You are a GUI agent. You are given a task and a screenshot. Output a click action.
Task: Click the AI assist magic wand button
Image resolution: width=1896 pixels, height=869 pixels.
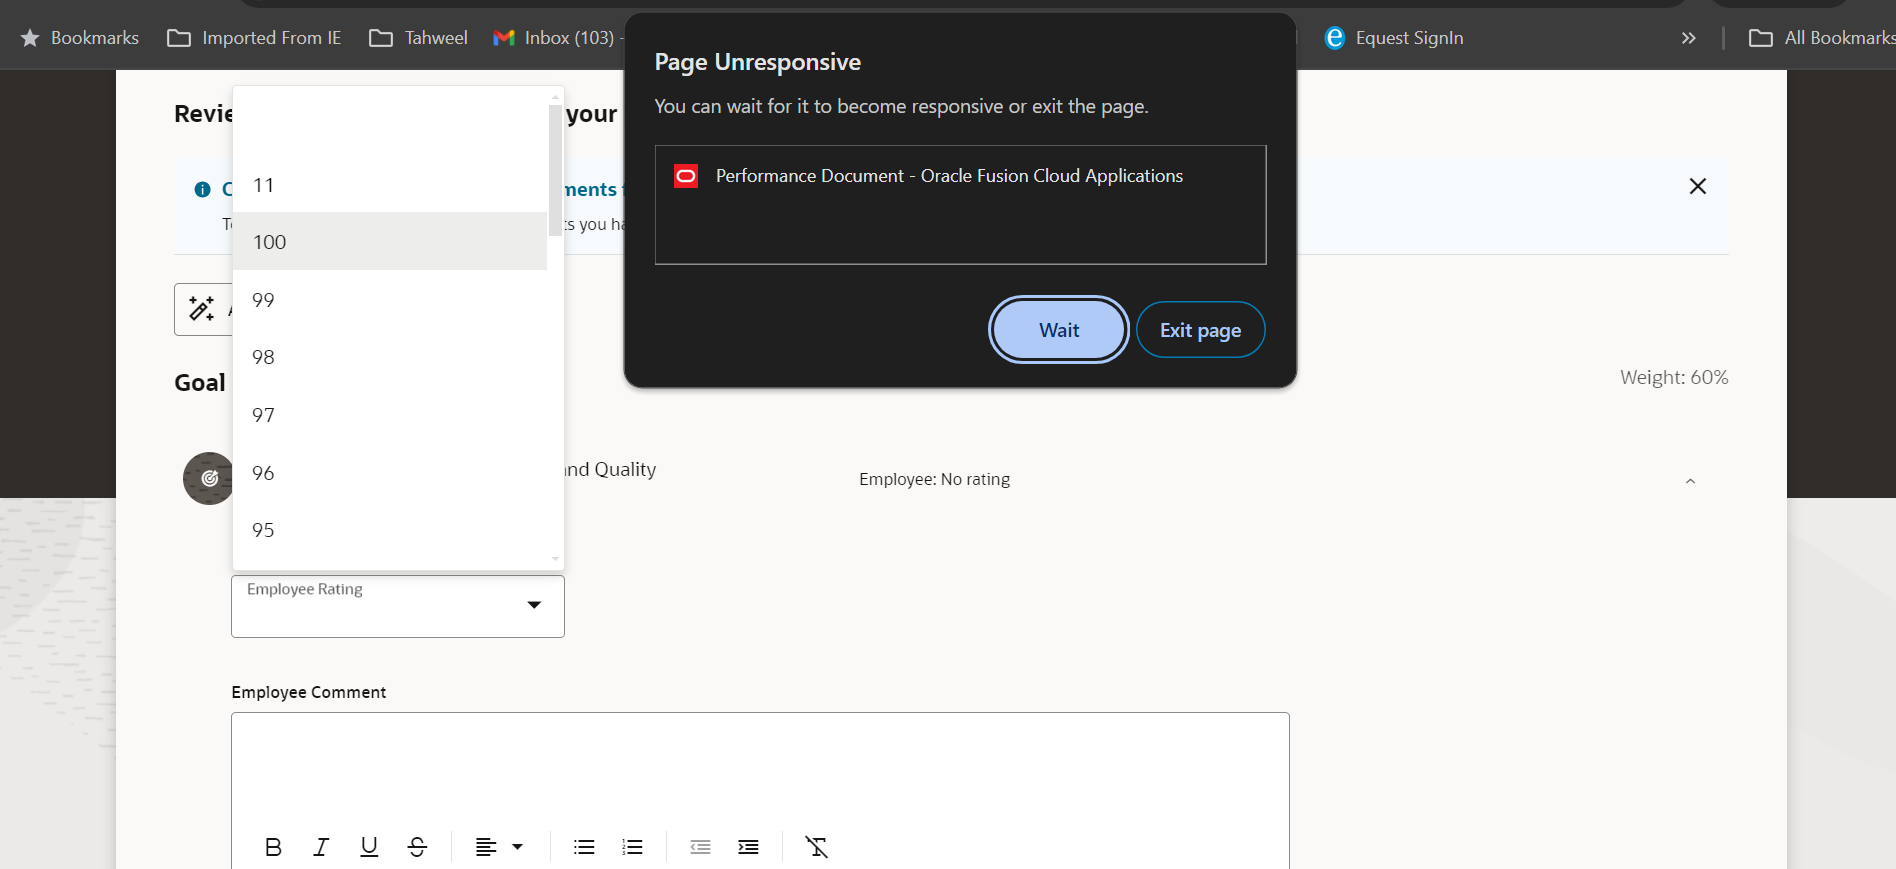[202, 308]
